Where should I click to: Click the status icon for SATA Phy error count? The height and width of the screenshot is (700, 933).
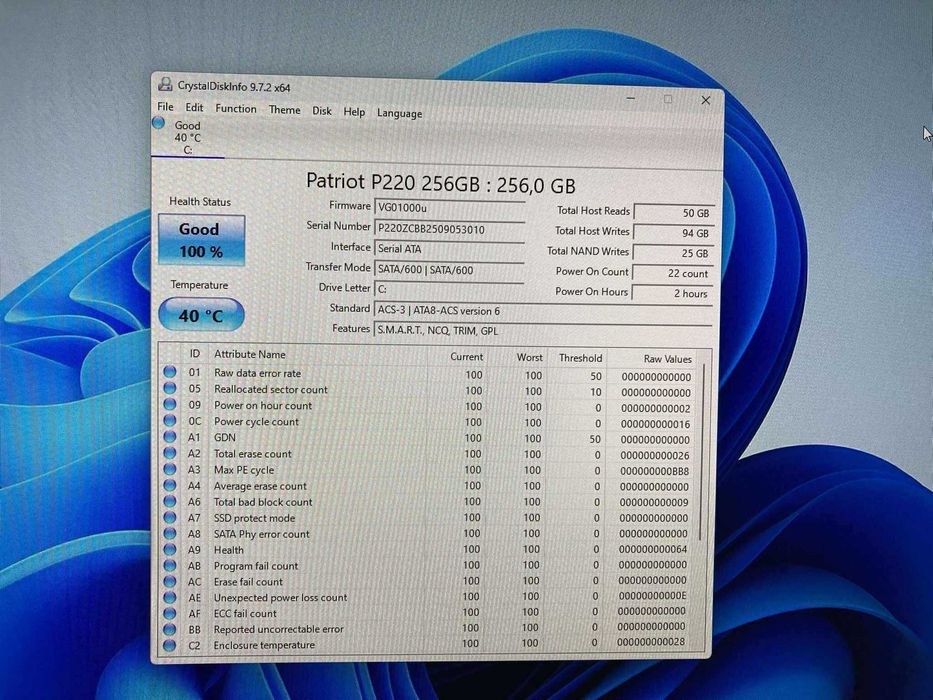click(x=170, y=533)
